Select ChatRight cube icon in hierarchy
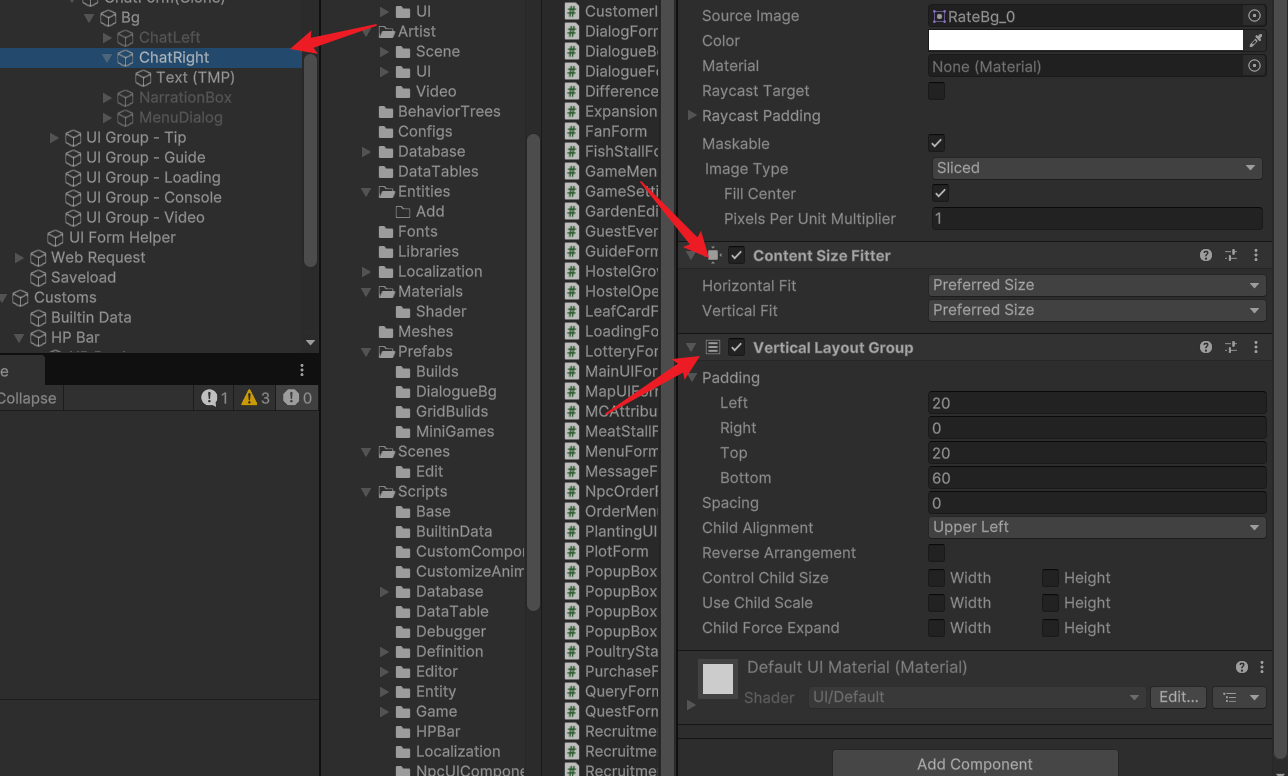The height and width of the screenshot is (776, 1288). 126,58
